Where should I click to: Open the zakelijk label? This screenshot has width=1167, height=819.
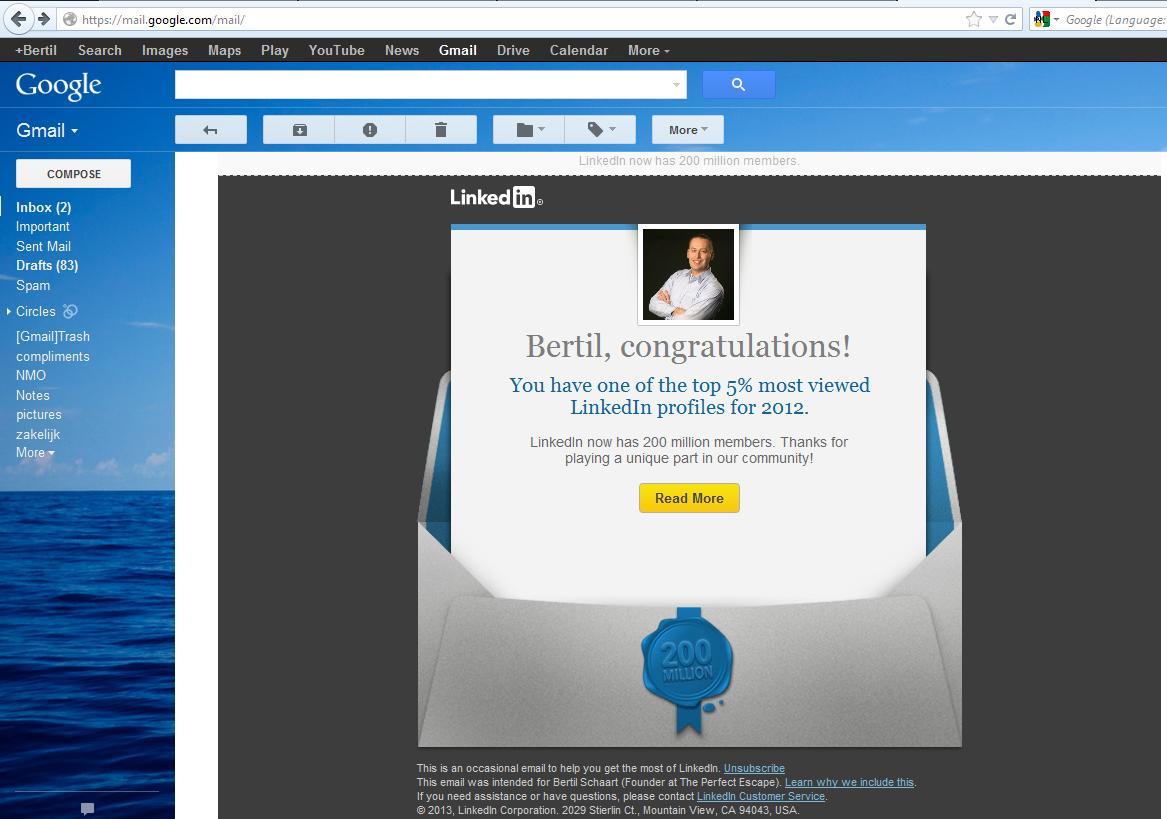38,434
